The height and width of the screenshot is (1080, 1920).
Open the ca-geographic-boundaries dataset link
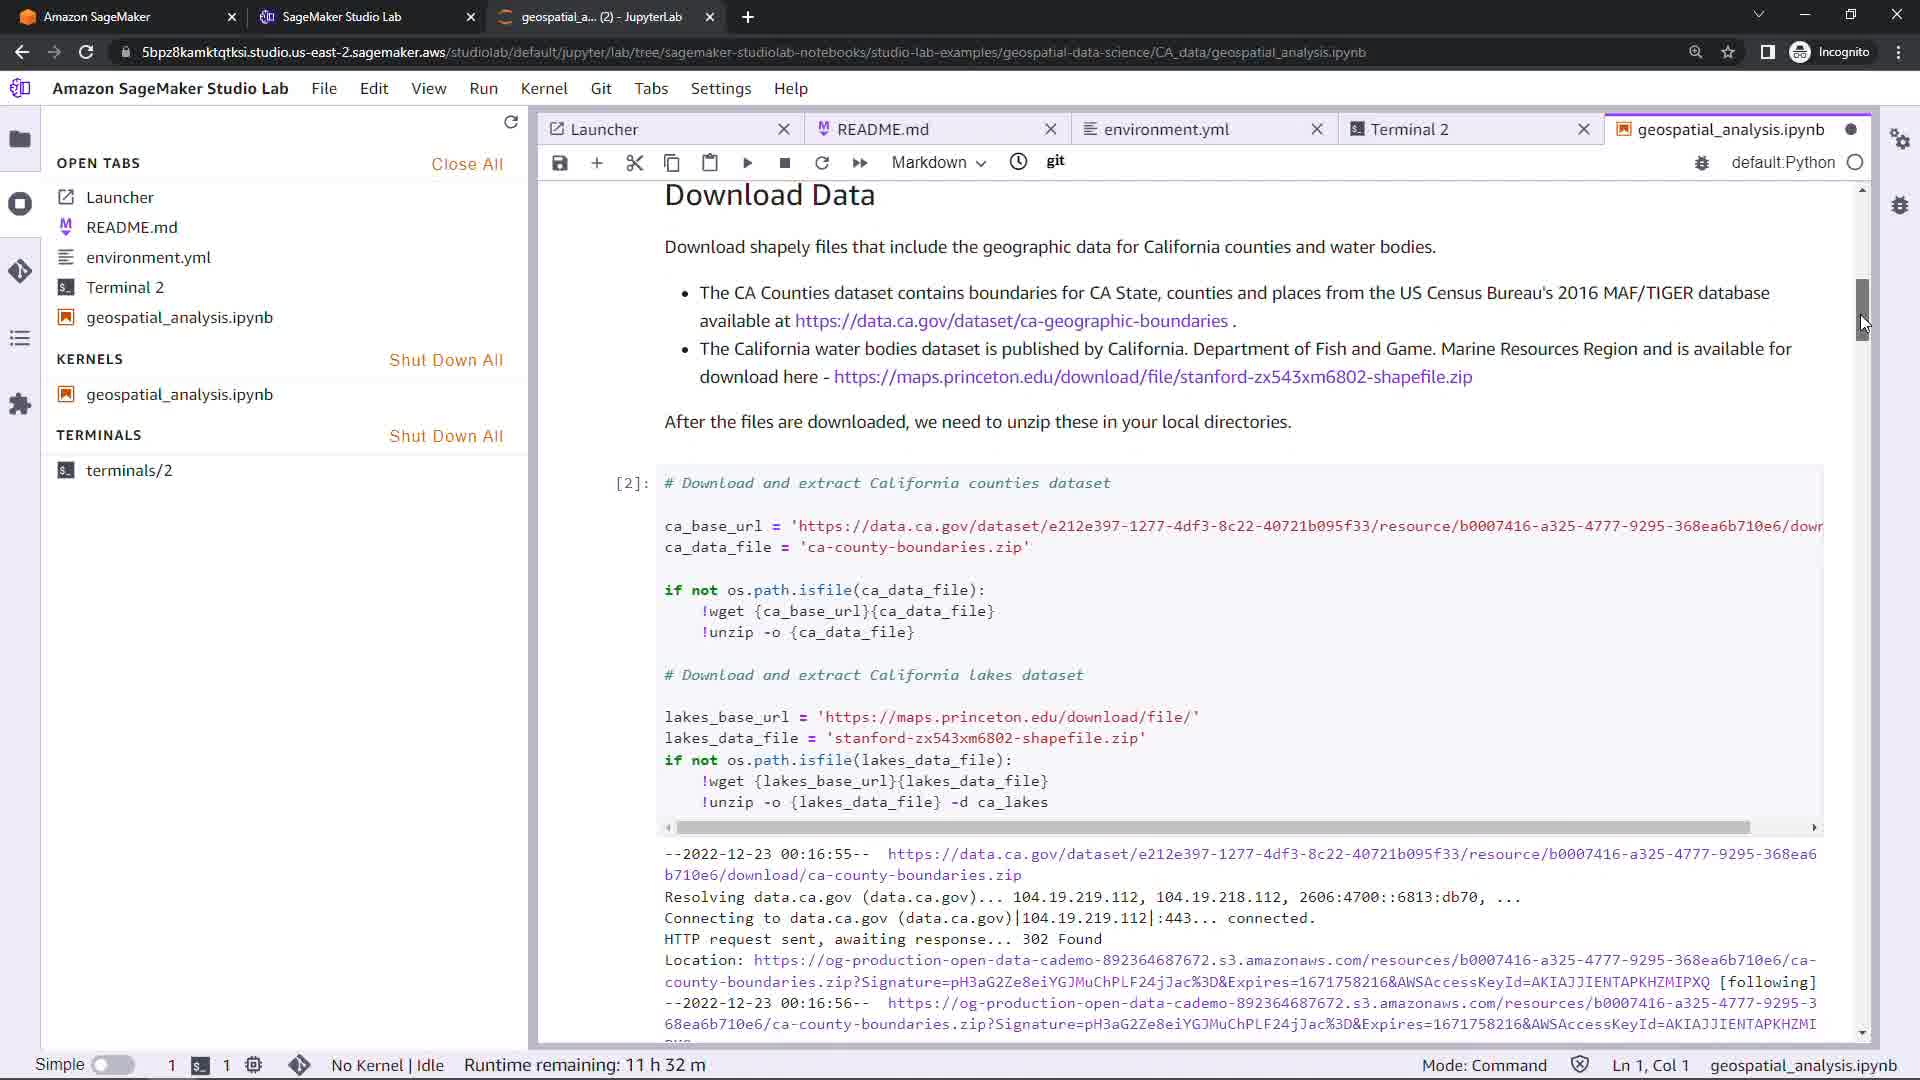pyautogui.click(x=1011, y=321)
